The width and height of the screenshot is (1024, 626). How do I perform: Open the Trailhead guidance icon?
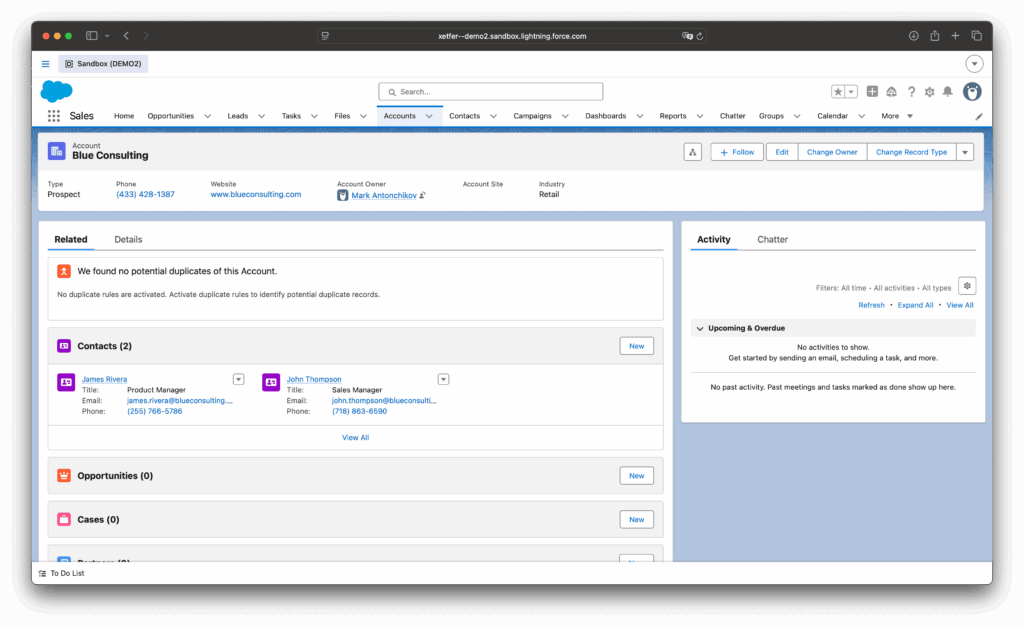click(891, 92)
